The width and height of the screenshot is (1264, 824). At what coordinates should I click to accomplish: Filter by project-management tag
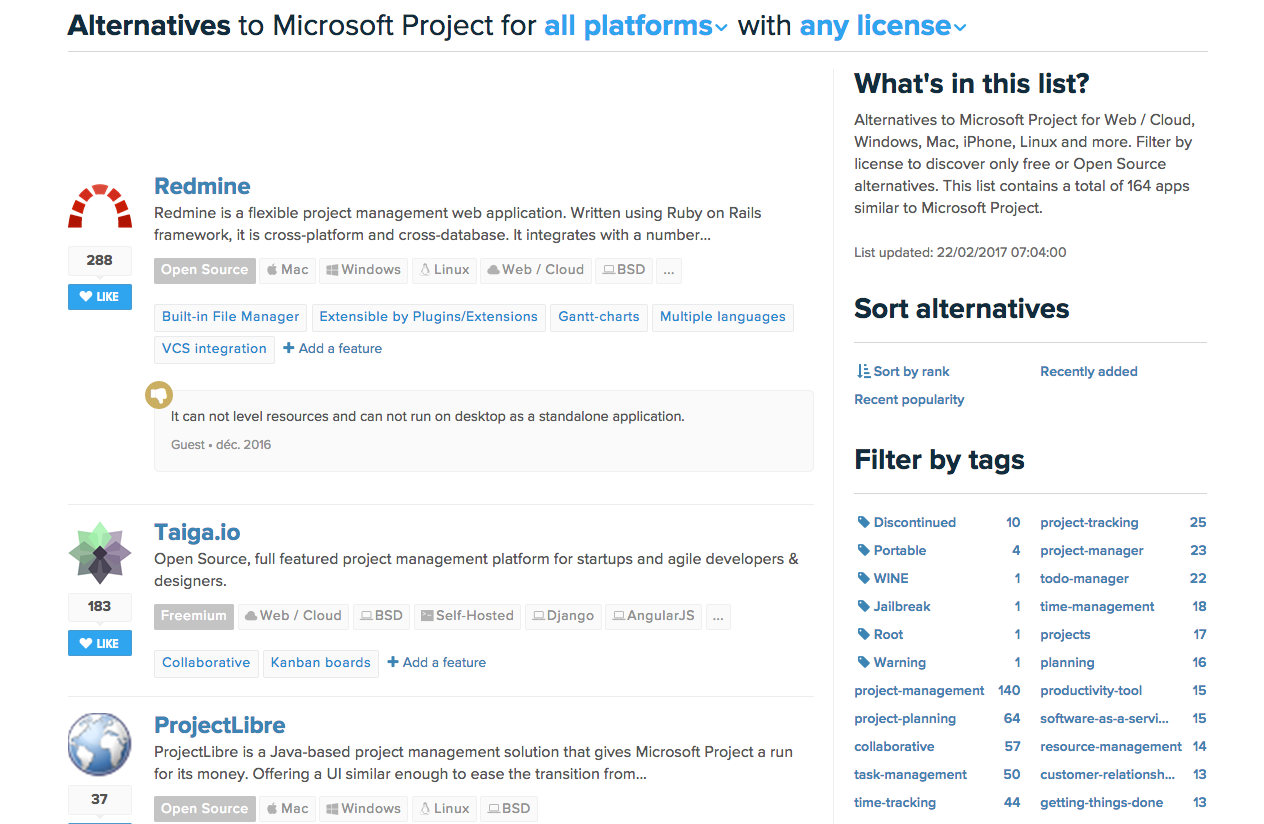(919, 690)
